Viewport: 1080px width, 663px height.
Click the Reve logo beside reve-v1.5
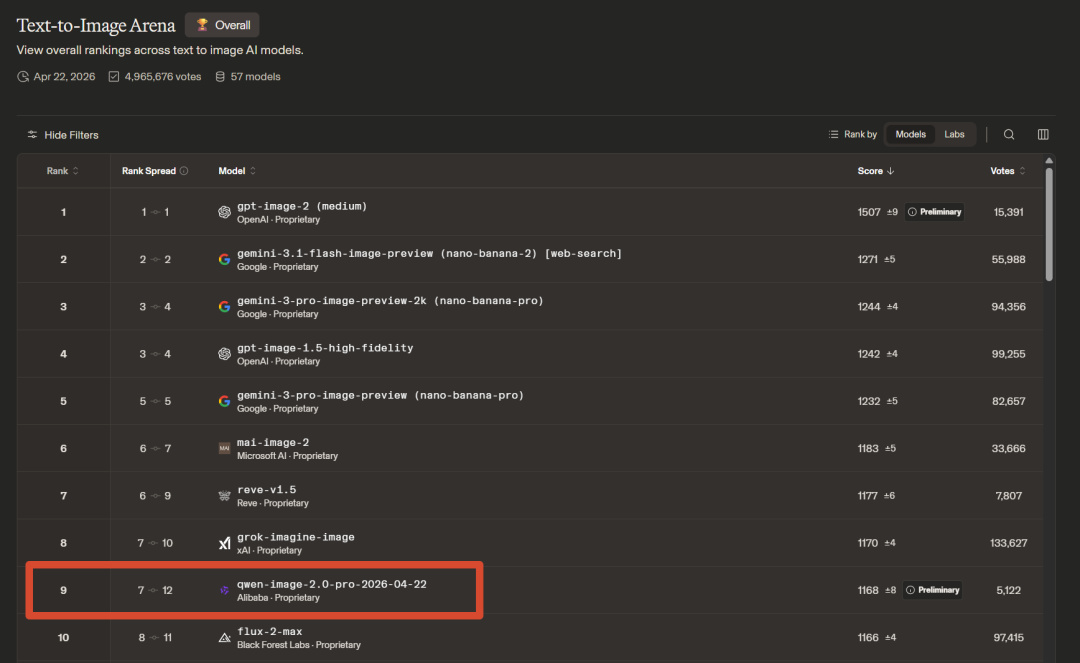pos(225,496)
